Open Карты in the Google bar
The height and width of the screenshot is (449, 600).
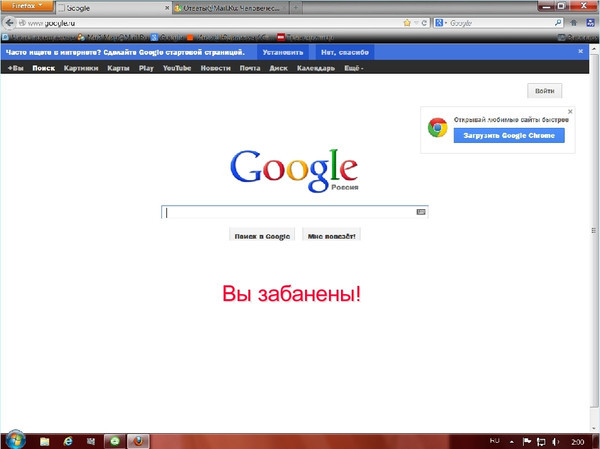(x=118, y=68)
